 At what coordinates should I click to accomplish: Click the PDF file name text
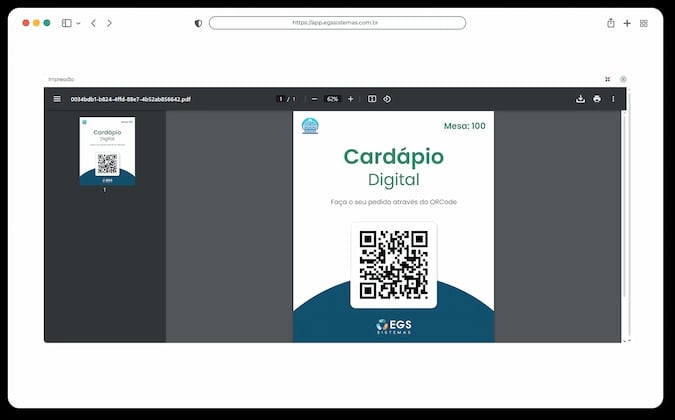[130, 99]
